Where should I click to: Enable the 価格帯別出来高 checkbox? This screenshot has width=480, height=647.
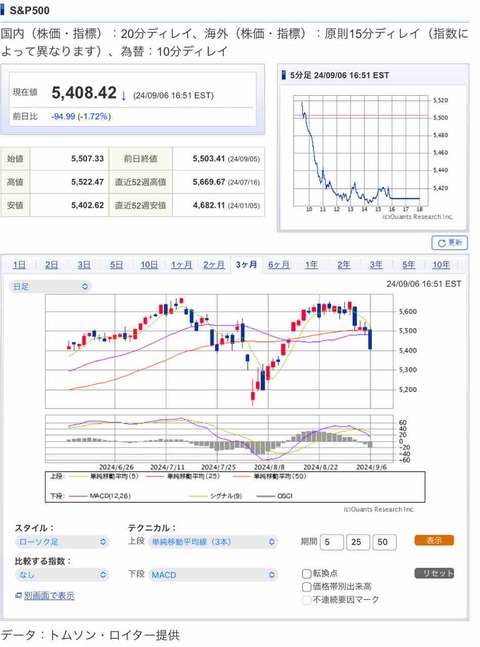point(307,587)
